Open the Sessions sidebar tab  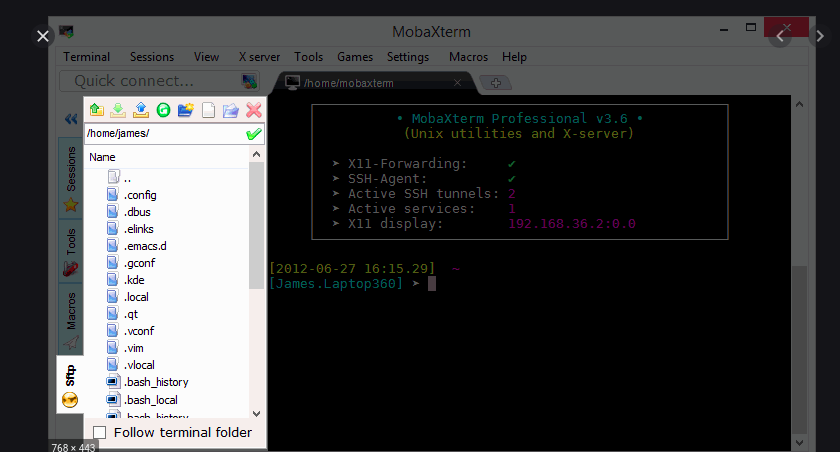(71, 178)
